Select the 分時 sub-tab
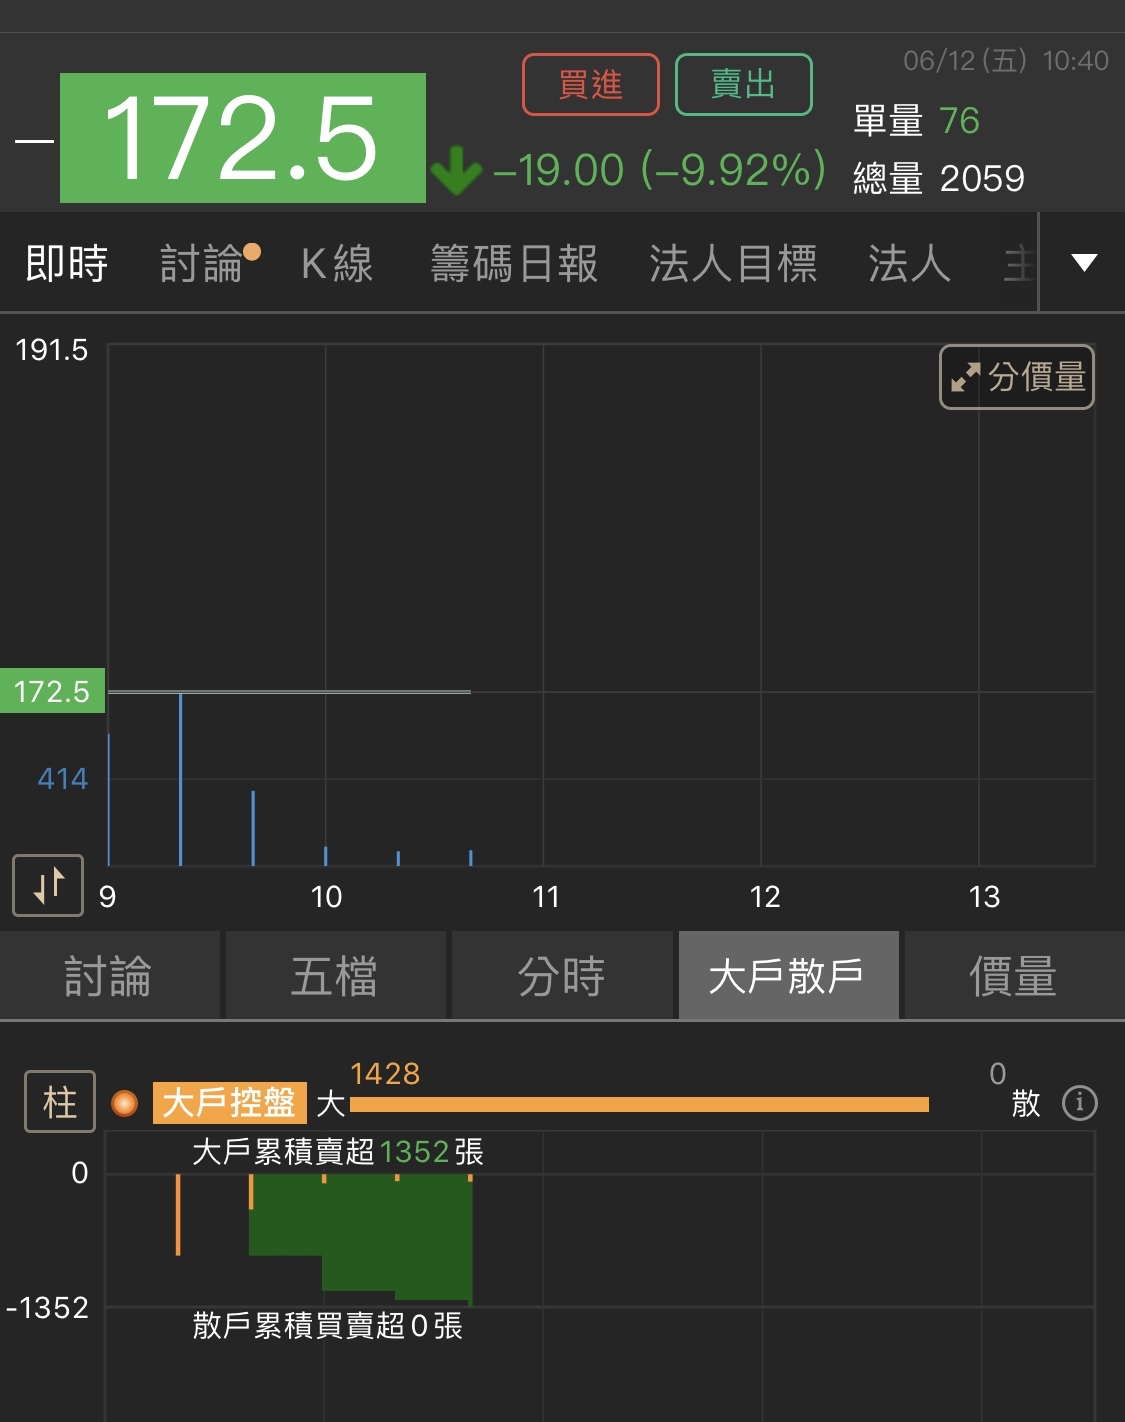 click(x=561, y=976)
